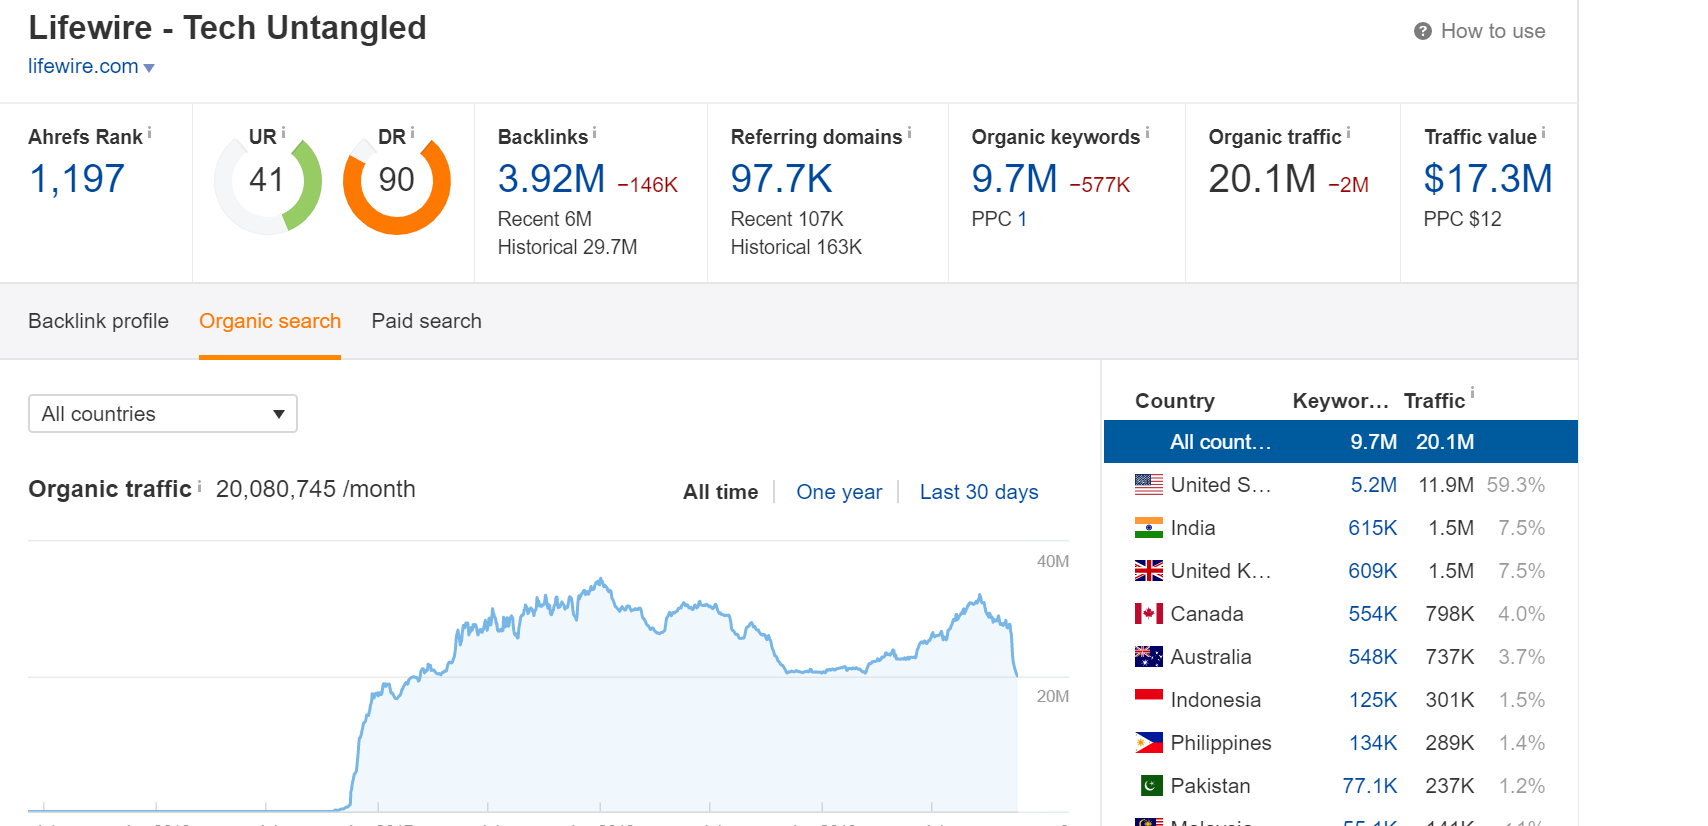The image size is (1708, 826).
Task: Click the How to use help icon
Action: click(1423, 32)
